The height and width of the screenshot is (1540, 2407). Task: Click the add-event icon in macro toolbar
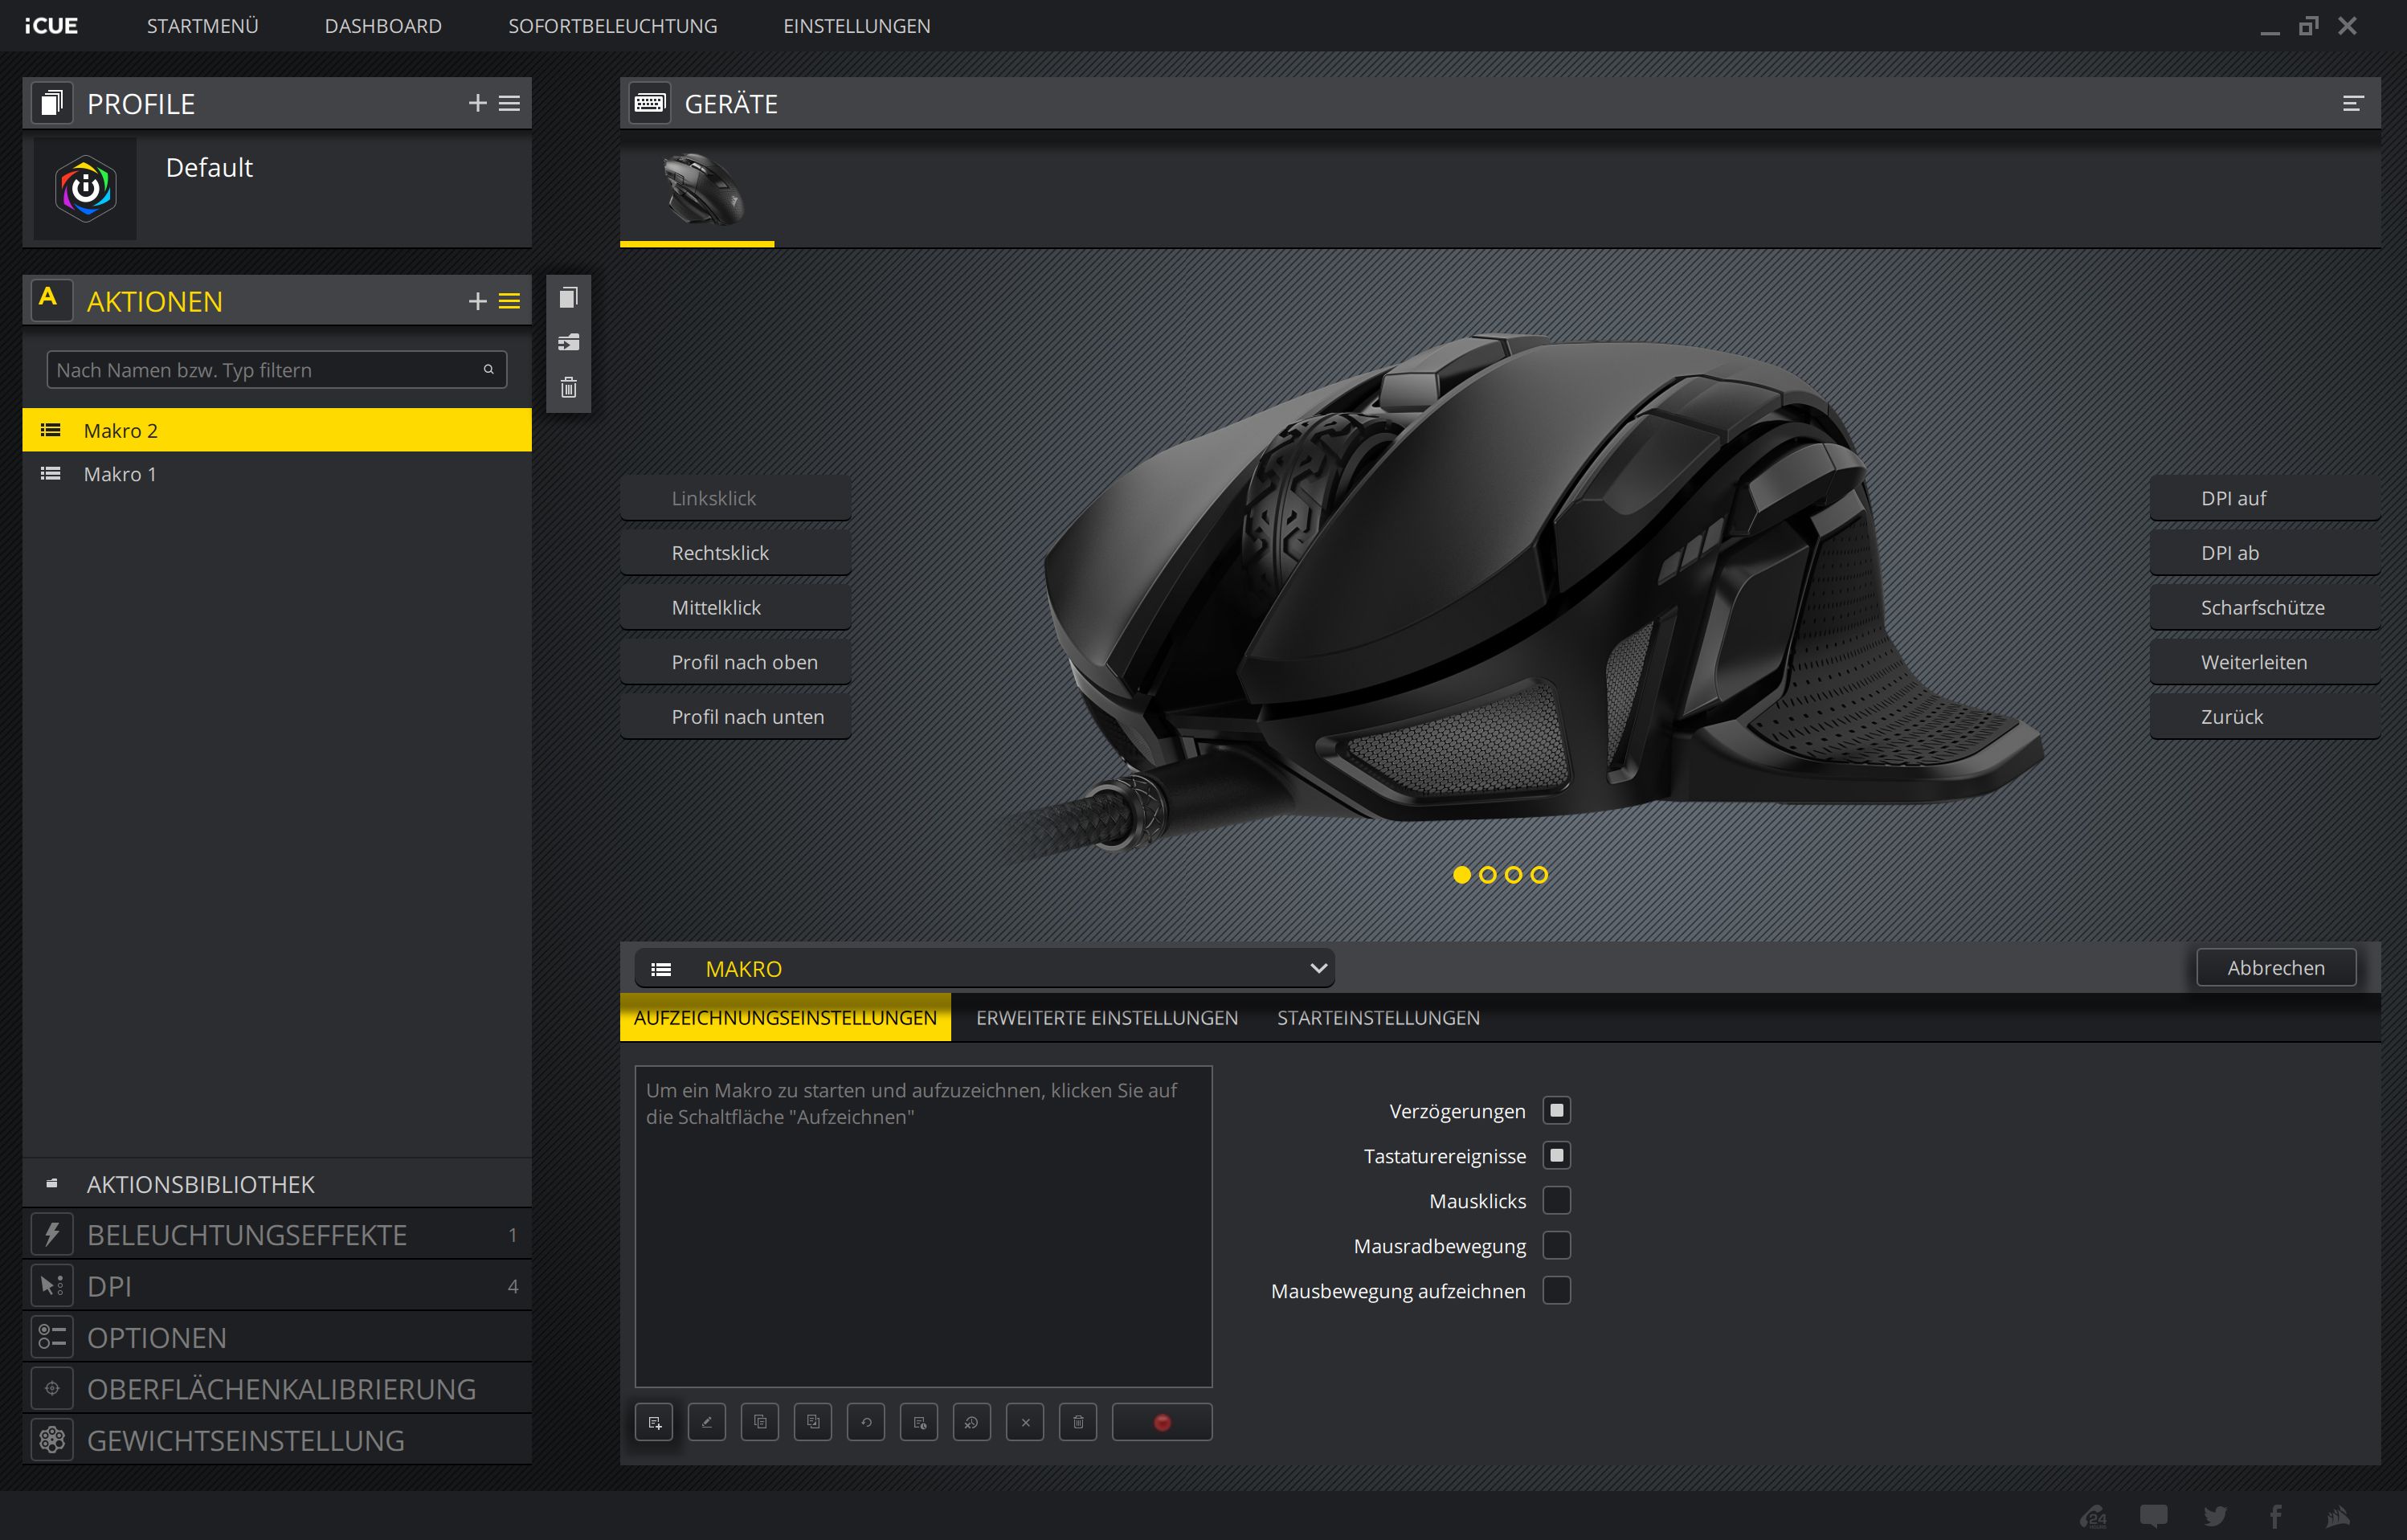(x=654, y=1422)
